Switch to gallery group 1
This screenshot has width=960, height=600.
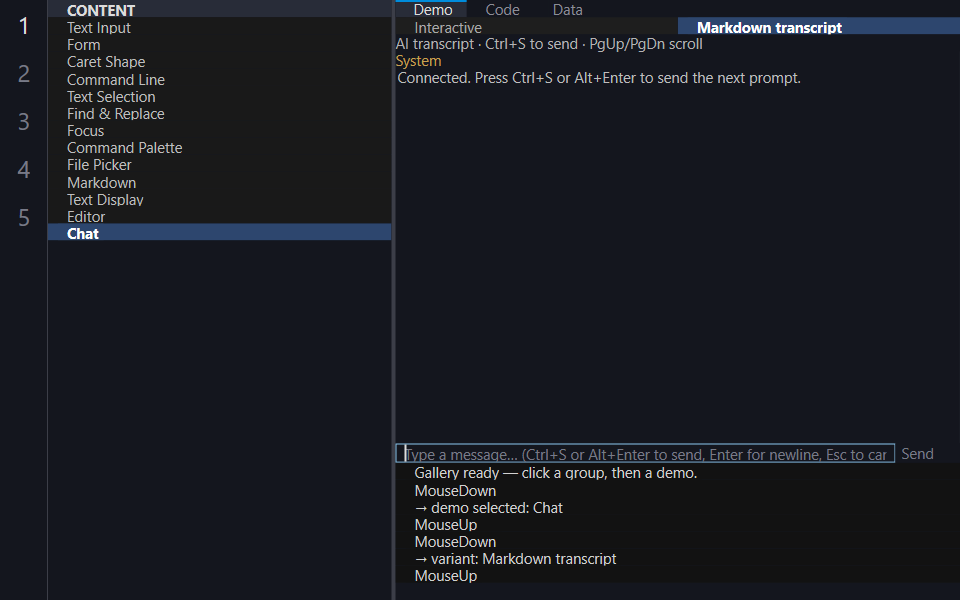coord(23,26)
